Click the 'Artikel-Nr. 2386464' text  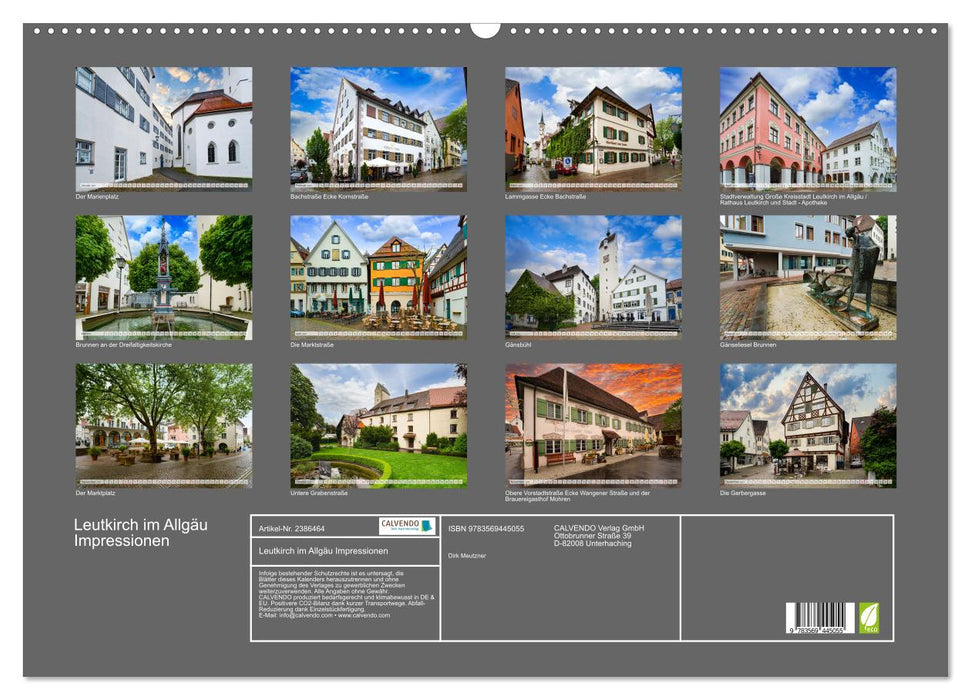pyautogui.click(x=291, y=528)
